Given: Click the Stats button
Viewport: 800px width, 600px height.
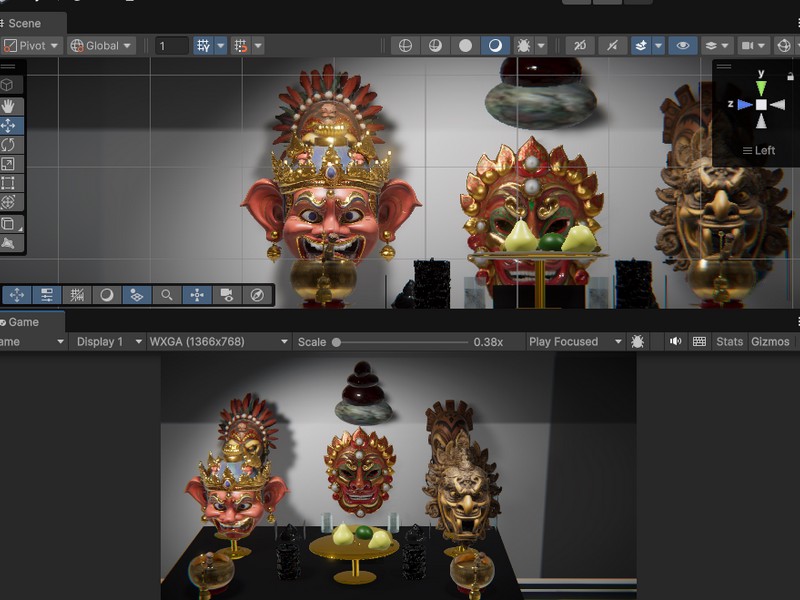Looking at the screenshot, I should [730, 342].
